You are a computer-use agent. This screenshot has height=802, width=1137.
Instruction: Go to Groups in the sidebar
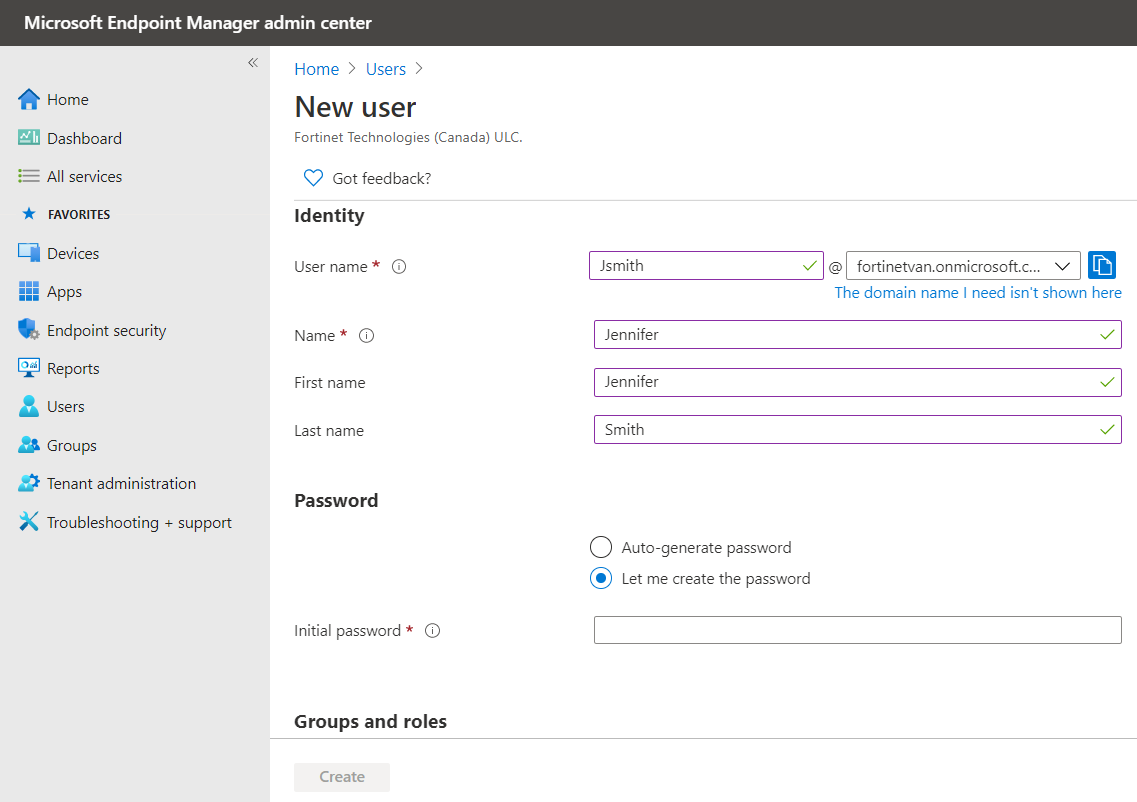[71, 446]
